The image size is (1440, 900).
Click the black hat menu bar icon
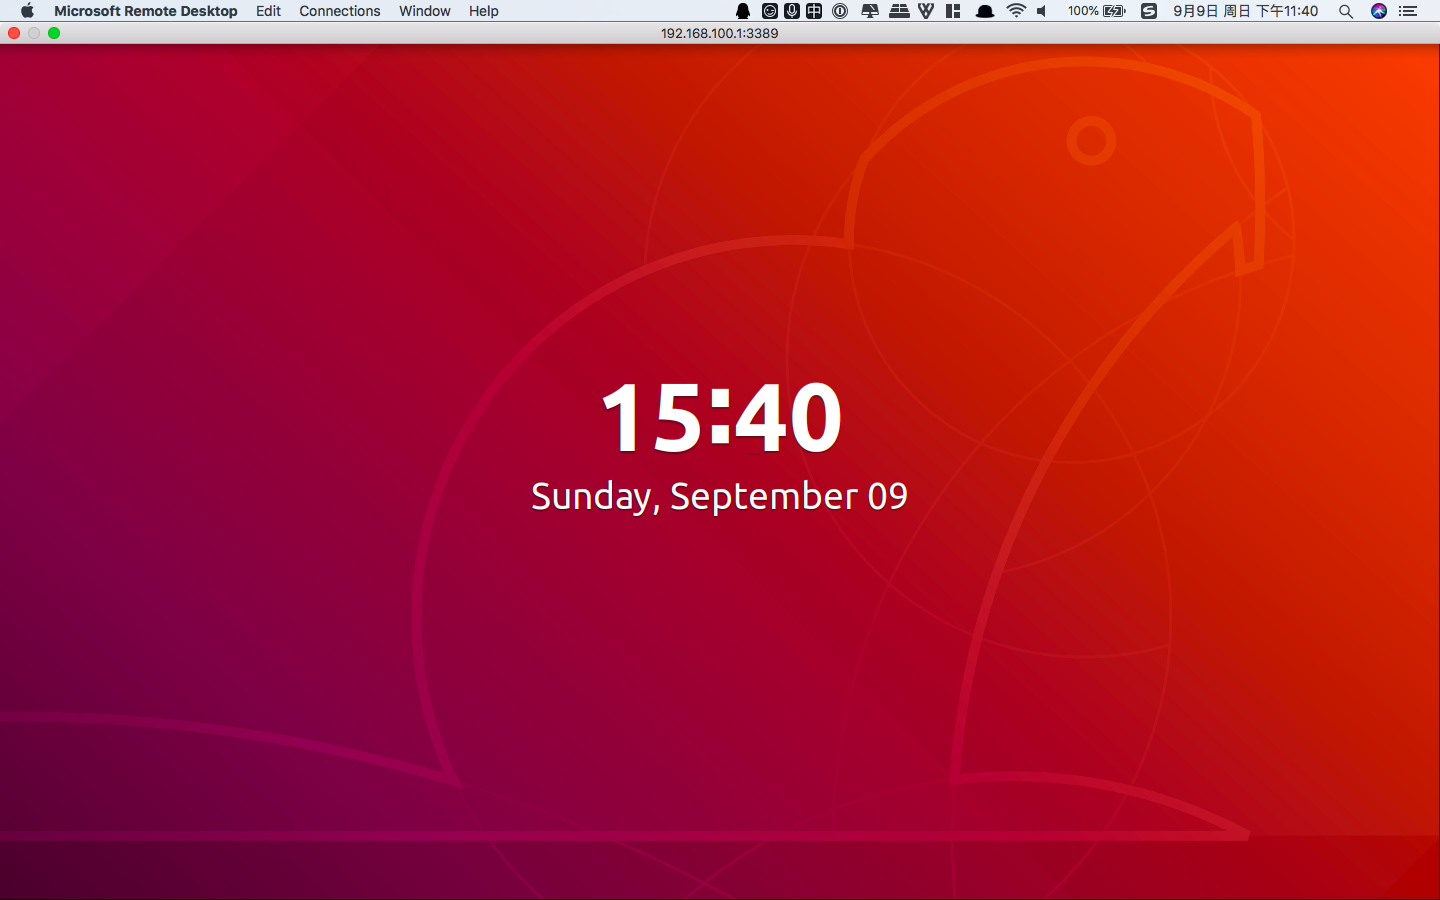tap(985, 11)
